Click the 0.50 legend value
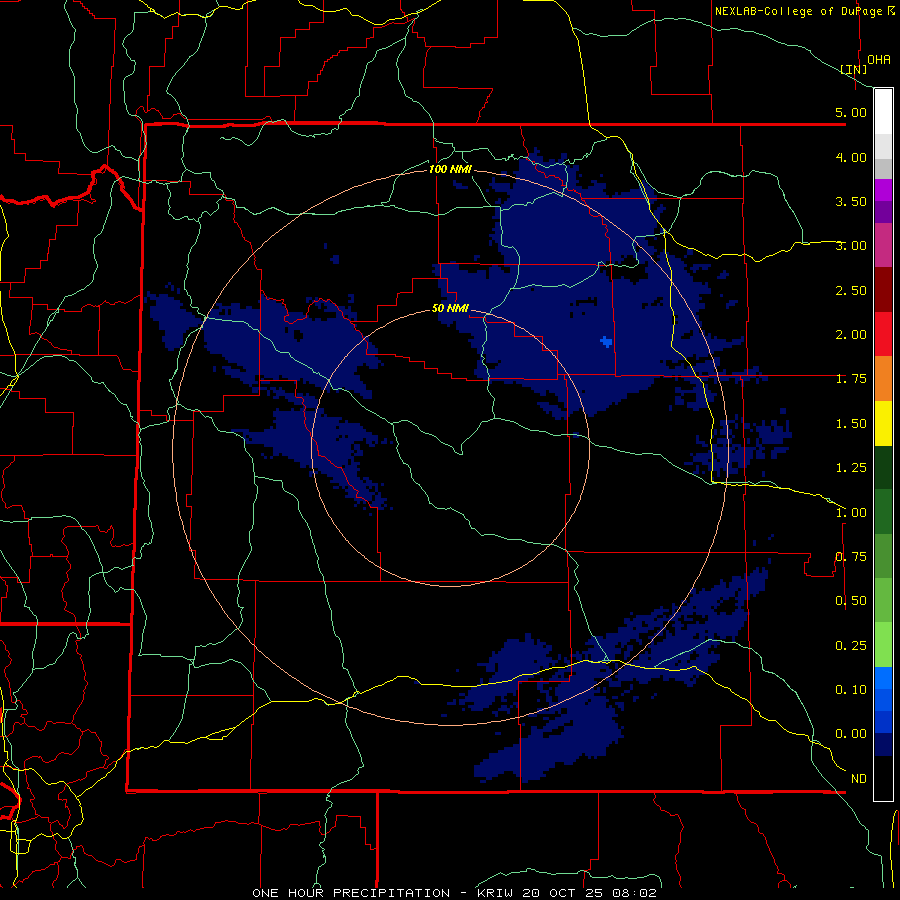This screenshot has width=900, height=900. (851, 601)
